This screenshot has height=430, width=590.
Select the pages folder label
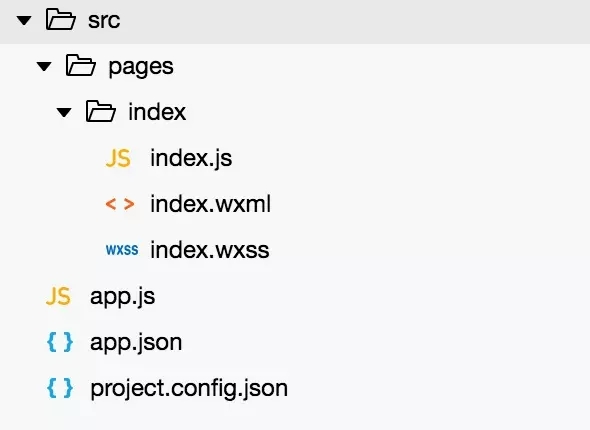tap(141, 67)
